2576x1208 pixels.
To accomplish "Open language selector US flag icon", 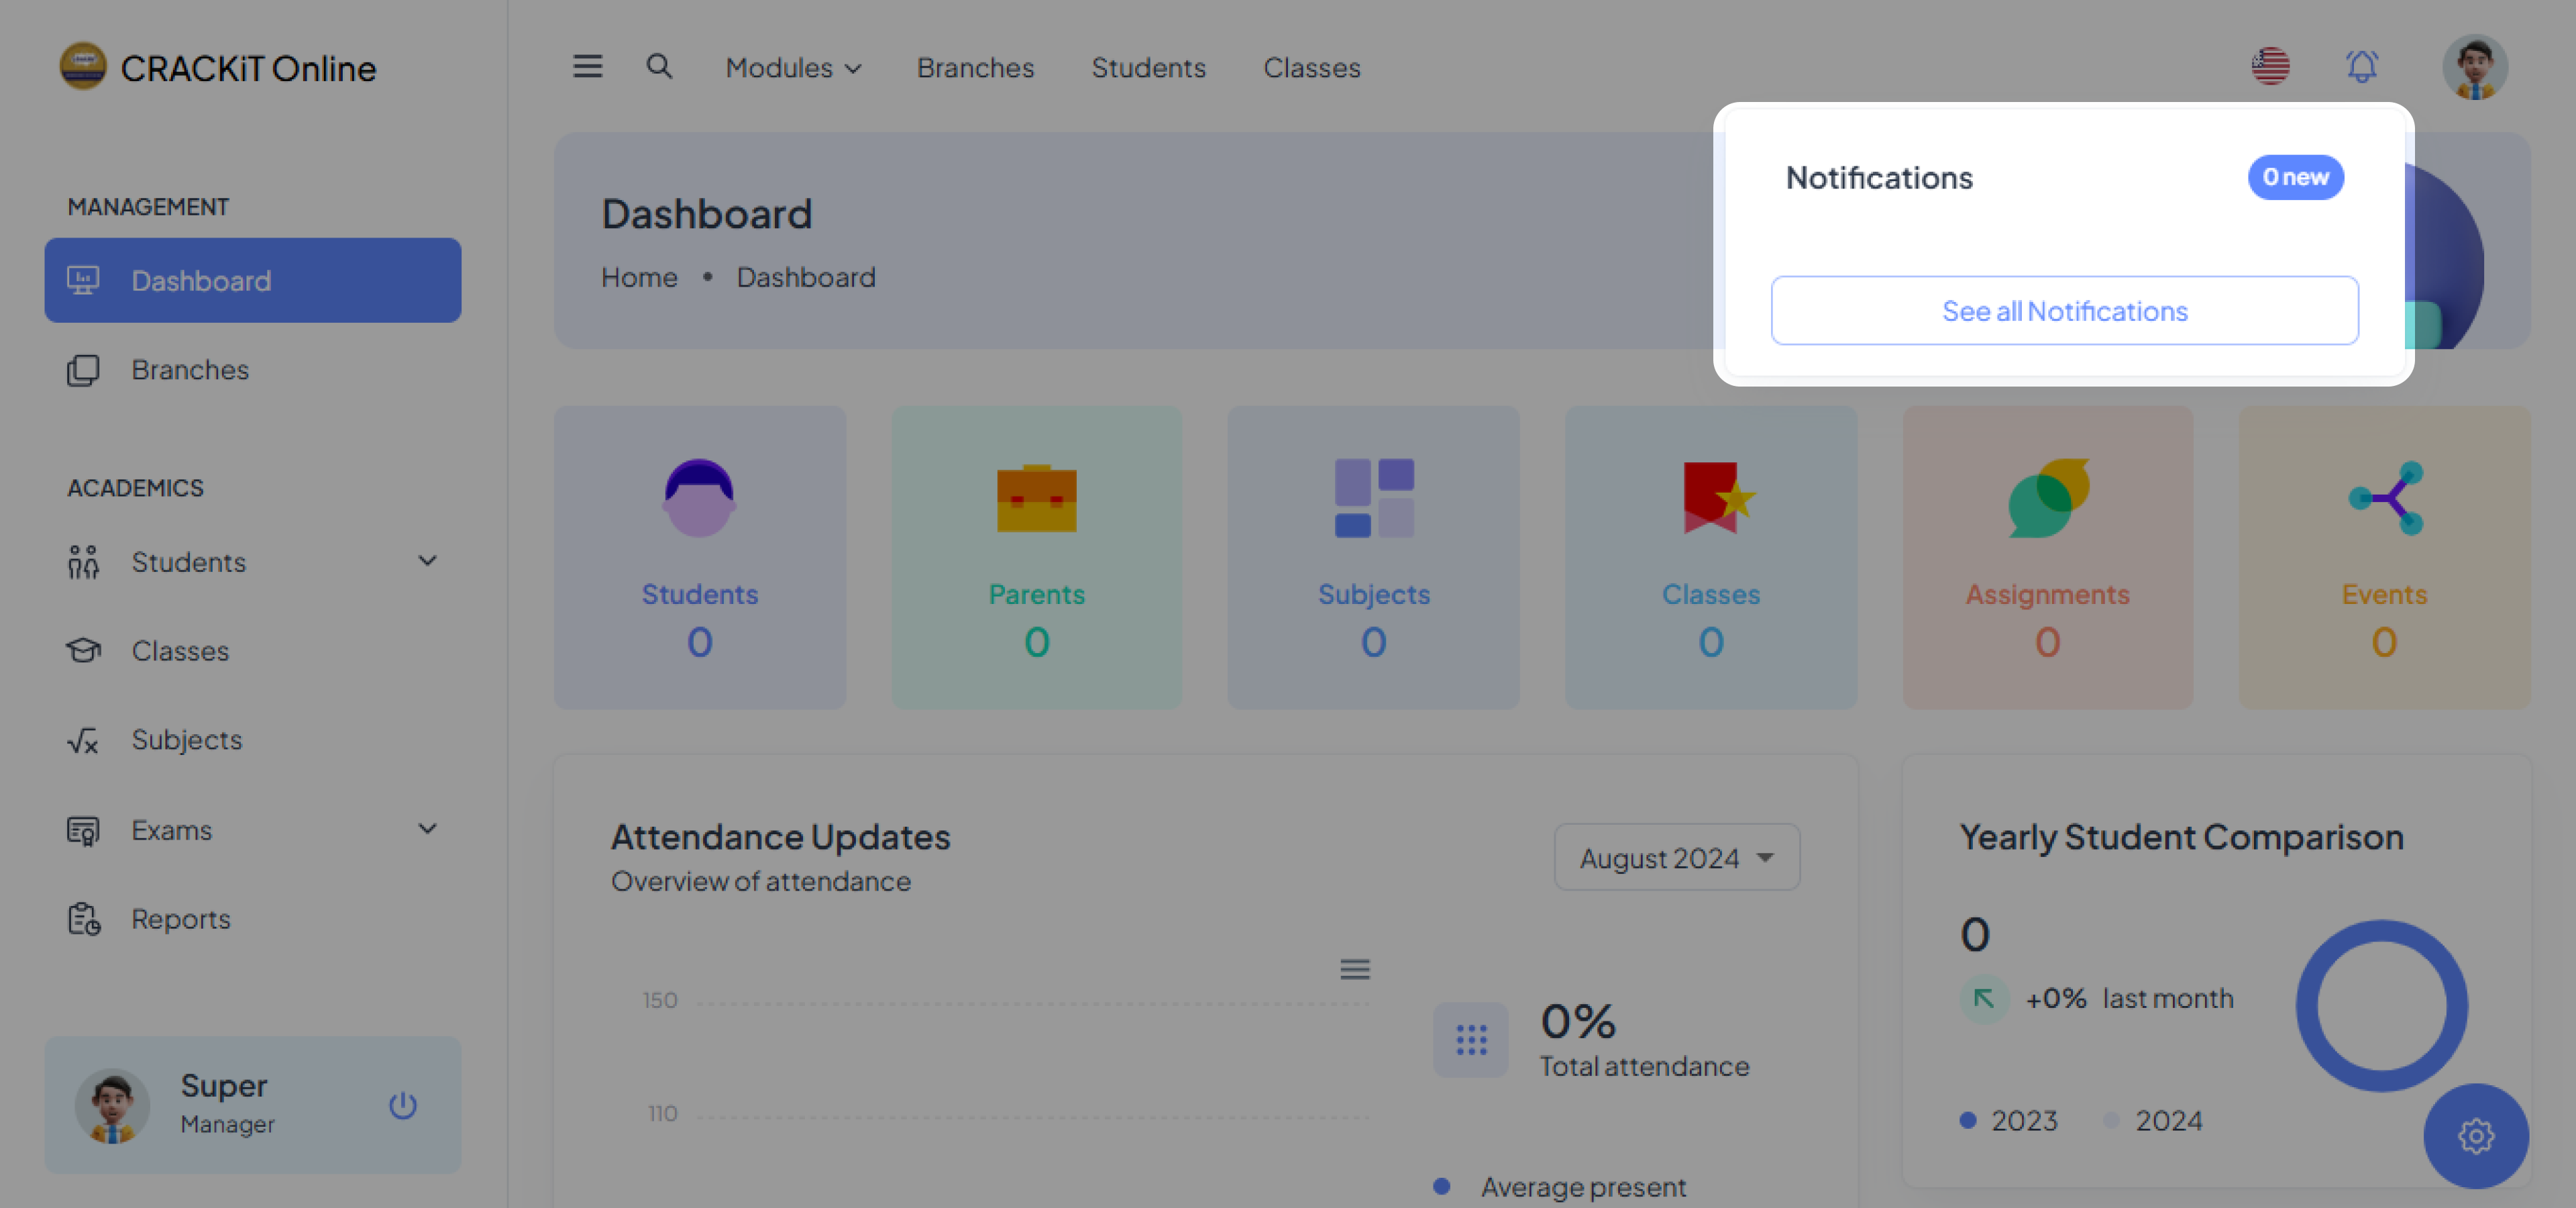I will point(2270,67).
